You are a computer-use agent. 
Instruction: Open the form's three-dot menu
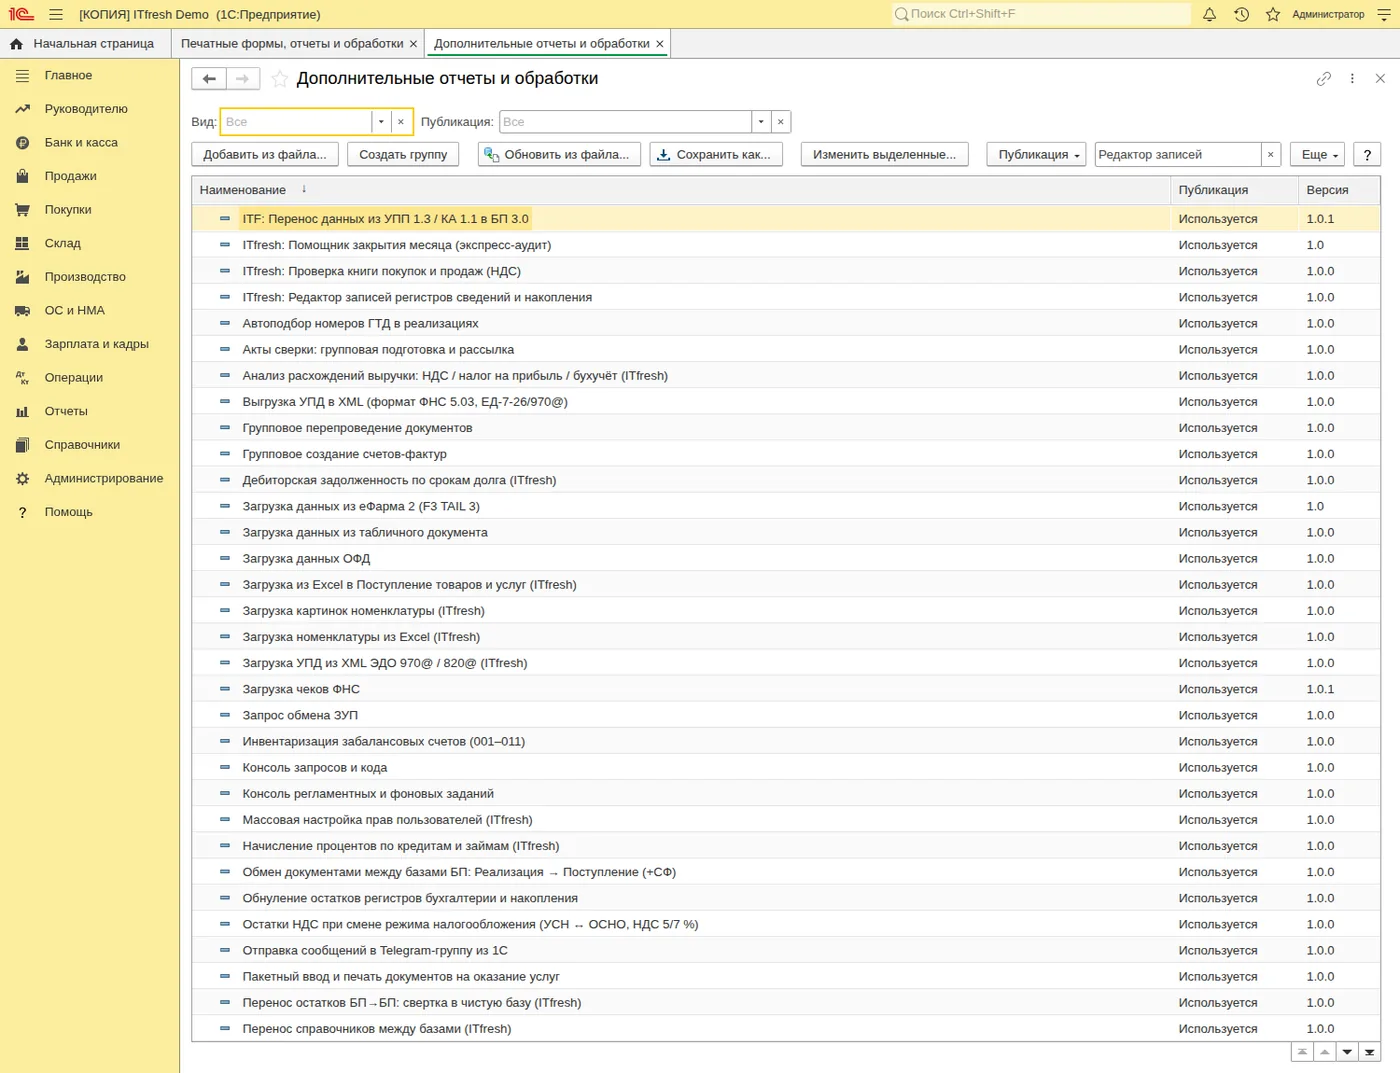coord(1352,78)
